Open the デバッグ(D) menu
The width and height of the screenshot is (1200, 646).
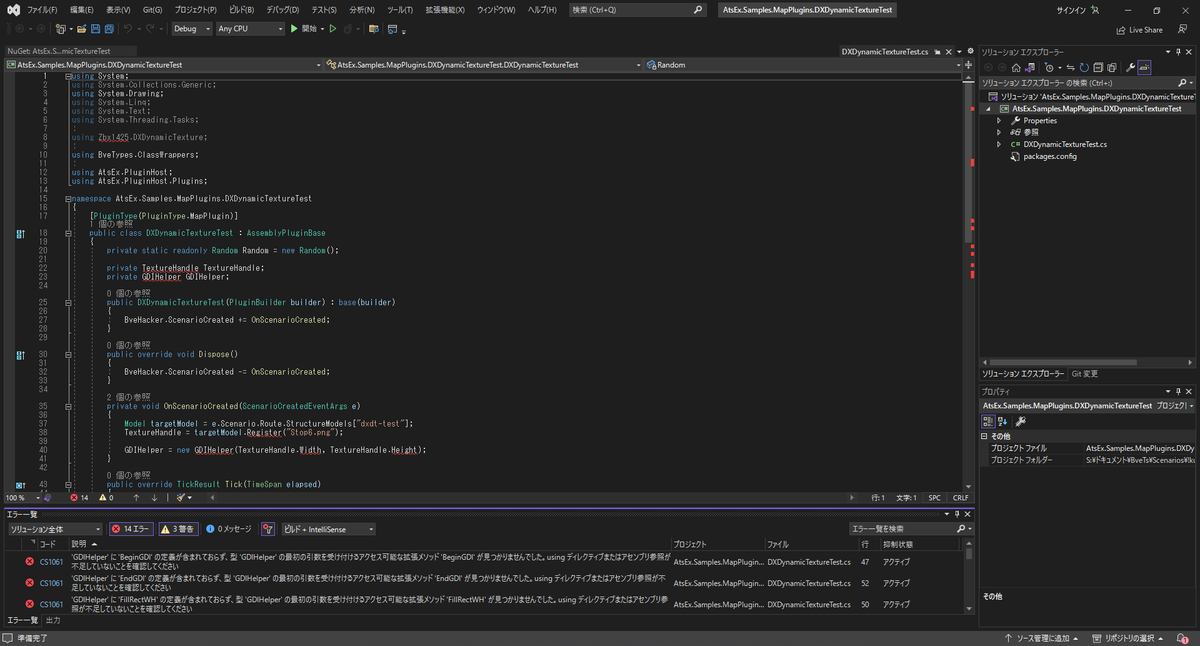283,9
